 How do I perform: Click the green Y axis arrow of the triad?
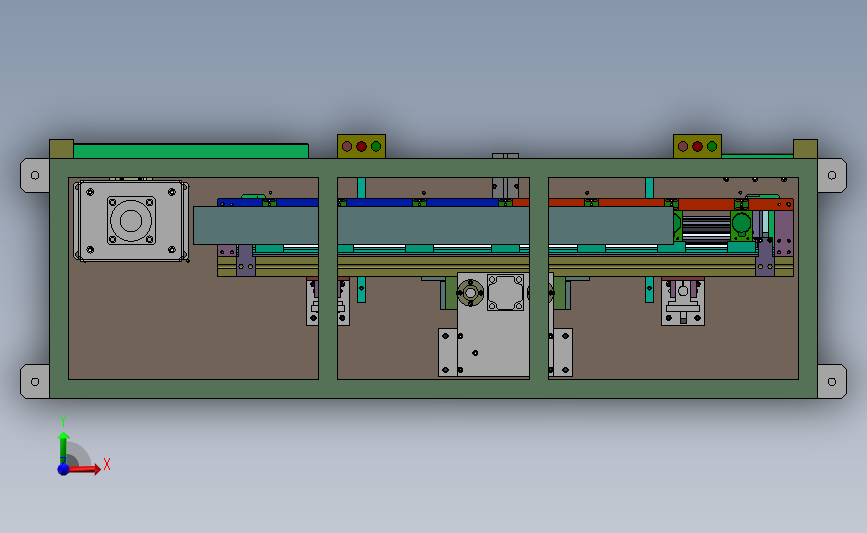64,448
